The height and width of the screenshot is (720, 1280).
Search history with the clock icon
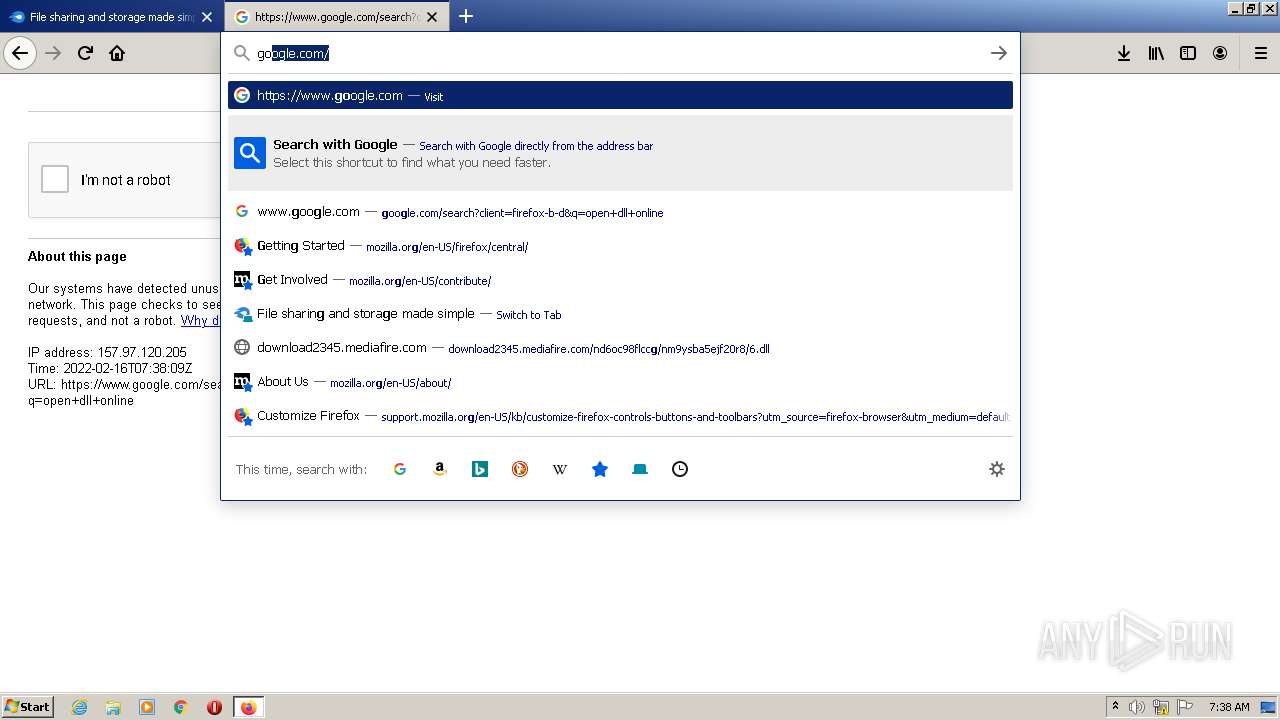click(x=680, y=469)
